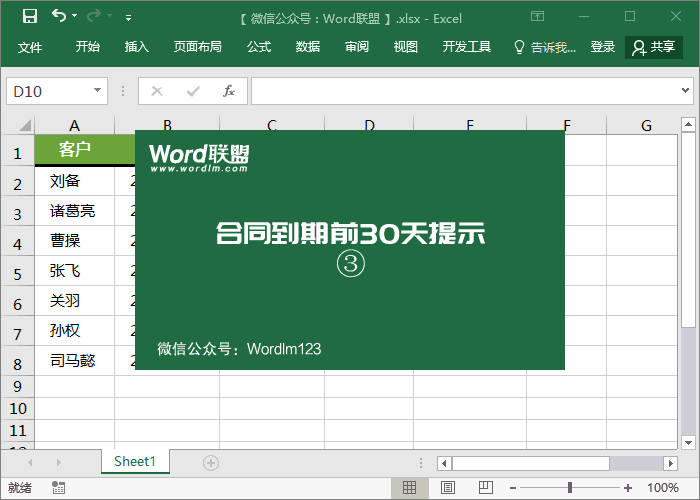Switch to the 插入 ribbon tab

[136, 46]
